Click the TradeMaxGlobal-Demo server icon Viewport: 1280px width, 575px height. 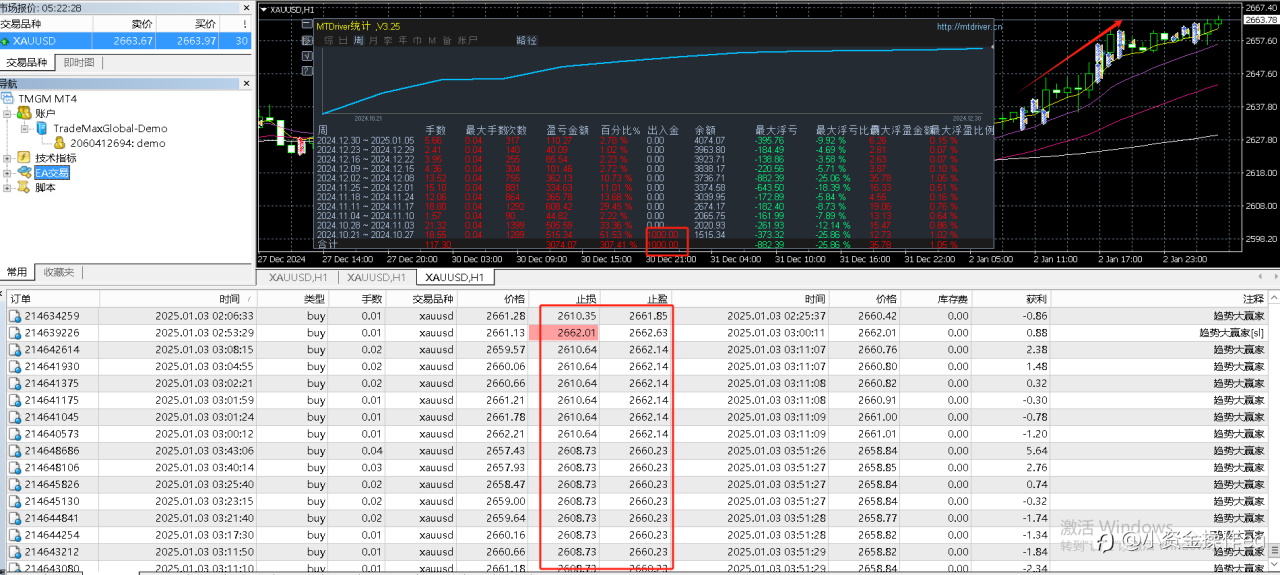(x=42, y=128)
